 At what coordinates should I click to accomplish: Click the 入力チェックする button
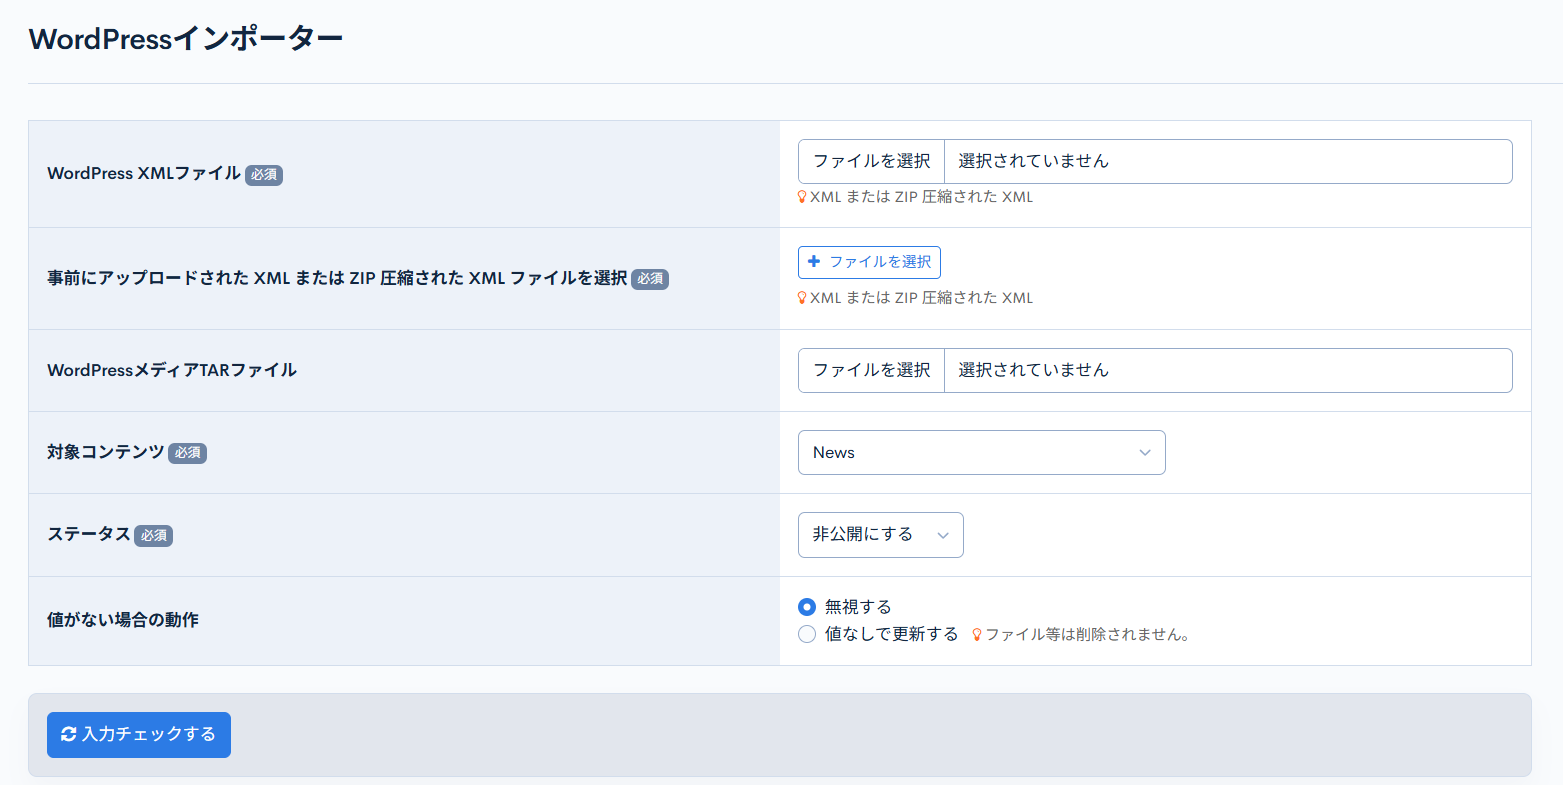click(138, 733)
